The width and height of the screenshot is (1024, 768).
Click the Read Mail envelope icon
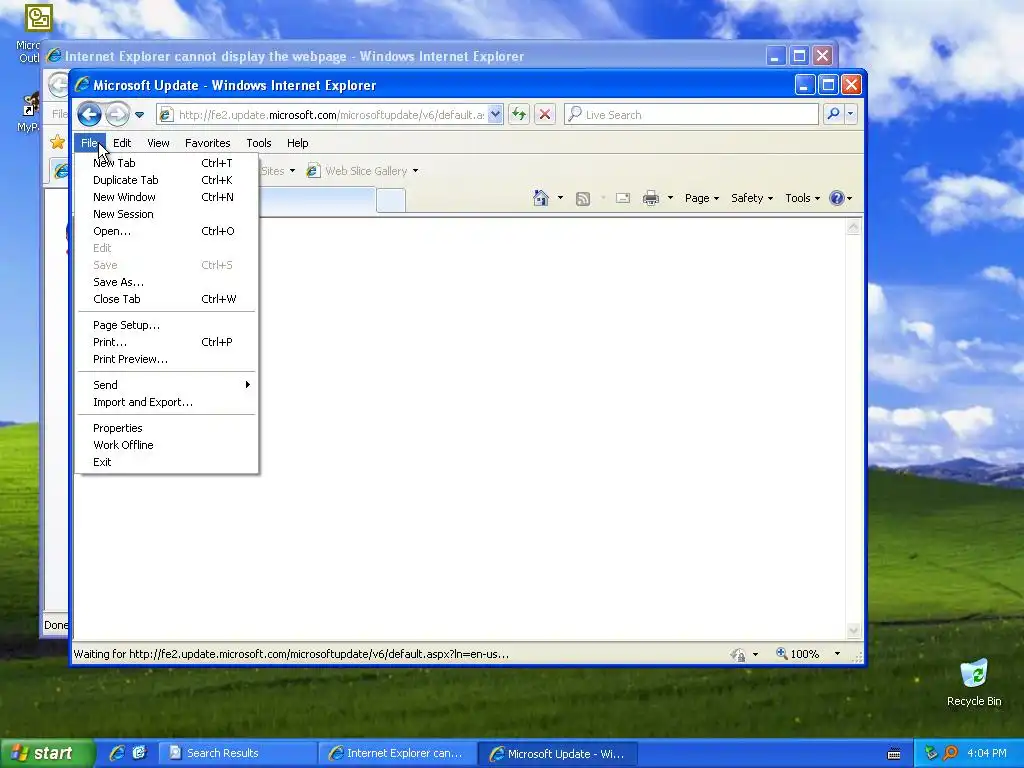(623, 198)
